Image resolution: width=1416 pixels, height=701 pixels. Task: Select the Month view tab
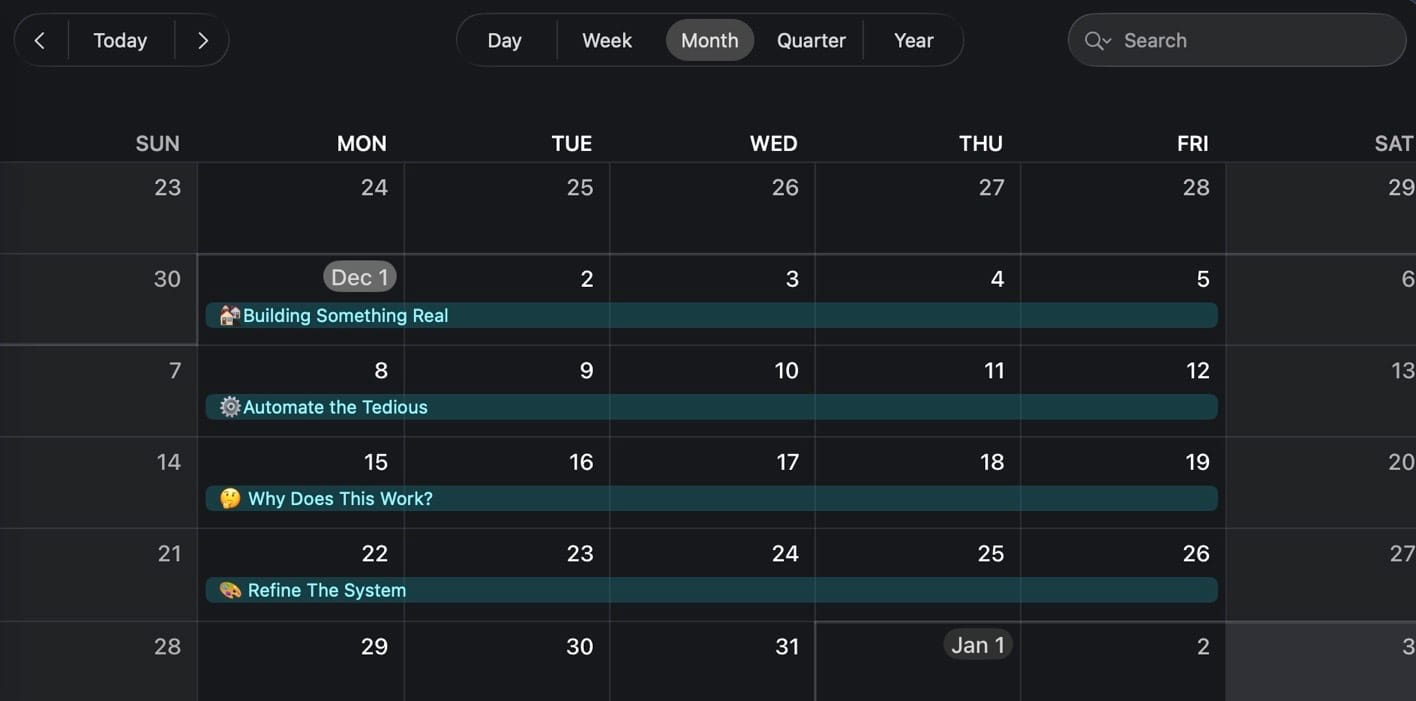(x=709, y=41)
